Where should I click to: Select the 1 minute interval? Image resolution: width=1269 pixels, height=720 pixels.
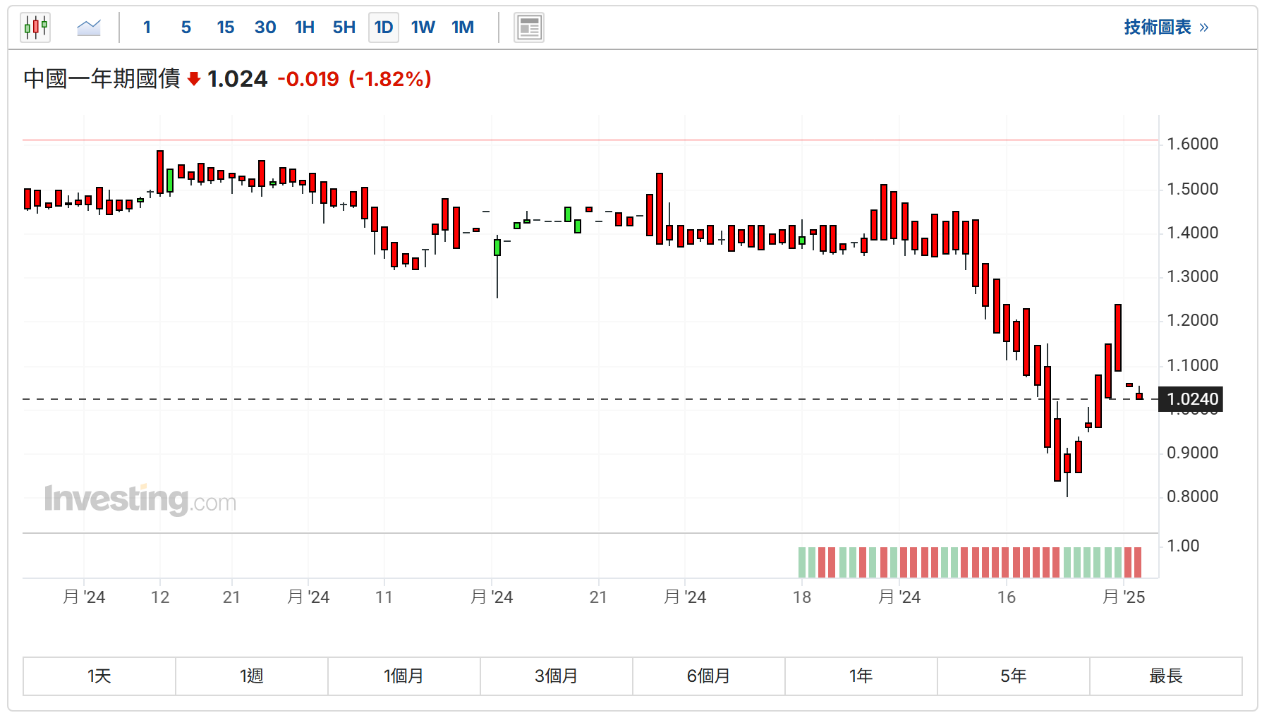click(x=147, y=27)
